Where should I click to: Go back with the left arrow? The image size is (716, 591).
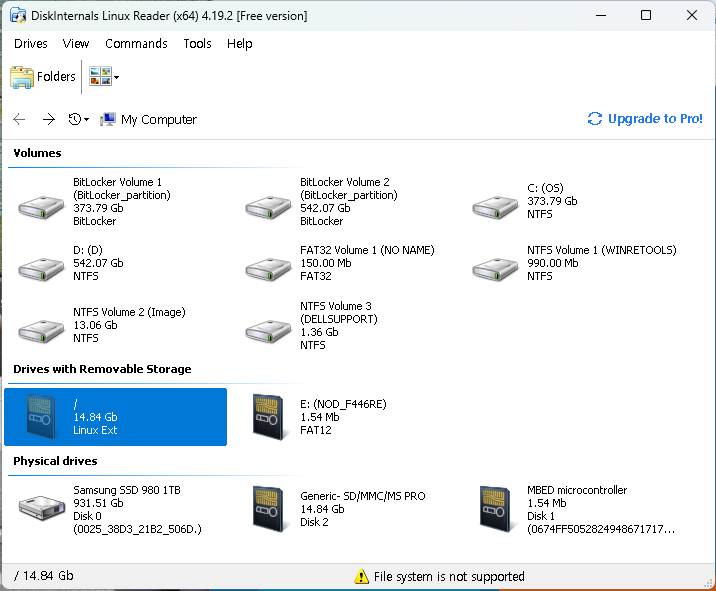point(19,120)
